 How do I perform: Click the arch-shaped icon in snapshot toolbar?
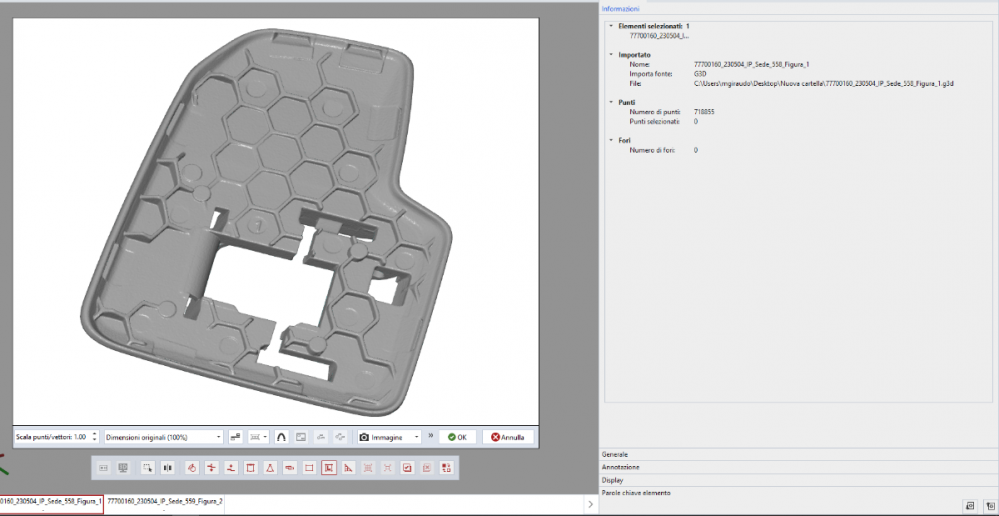click(281, 437)
